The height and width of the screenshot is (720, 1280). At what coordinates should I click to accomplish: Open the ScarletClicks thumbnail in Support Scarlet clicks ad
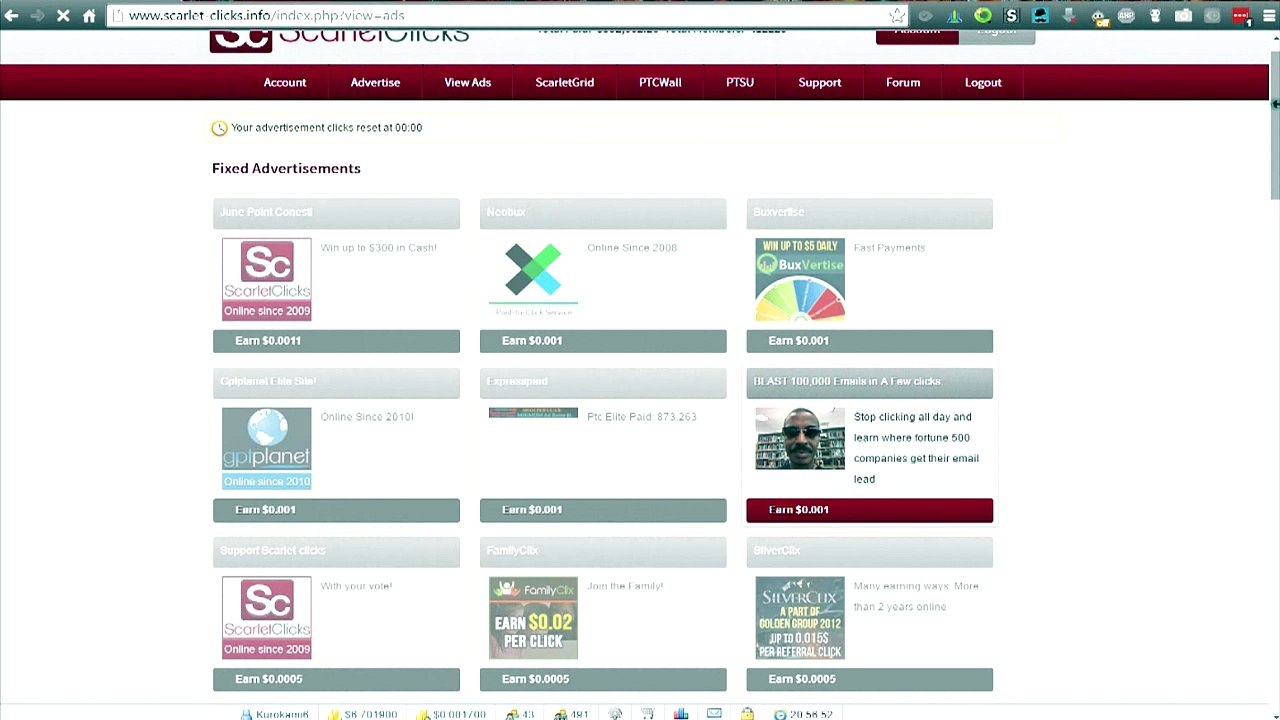[x=267, y=618]
